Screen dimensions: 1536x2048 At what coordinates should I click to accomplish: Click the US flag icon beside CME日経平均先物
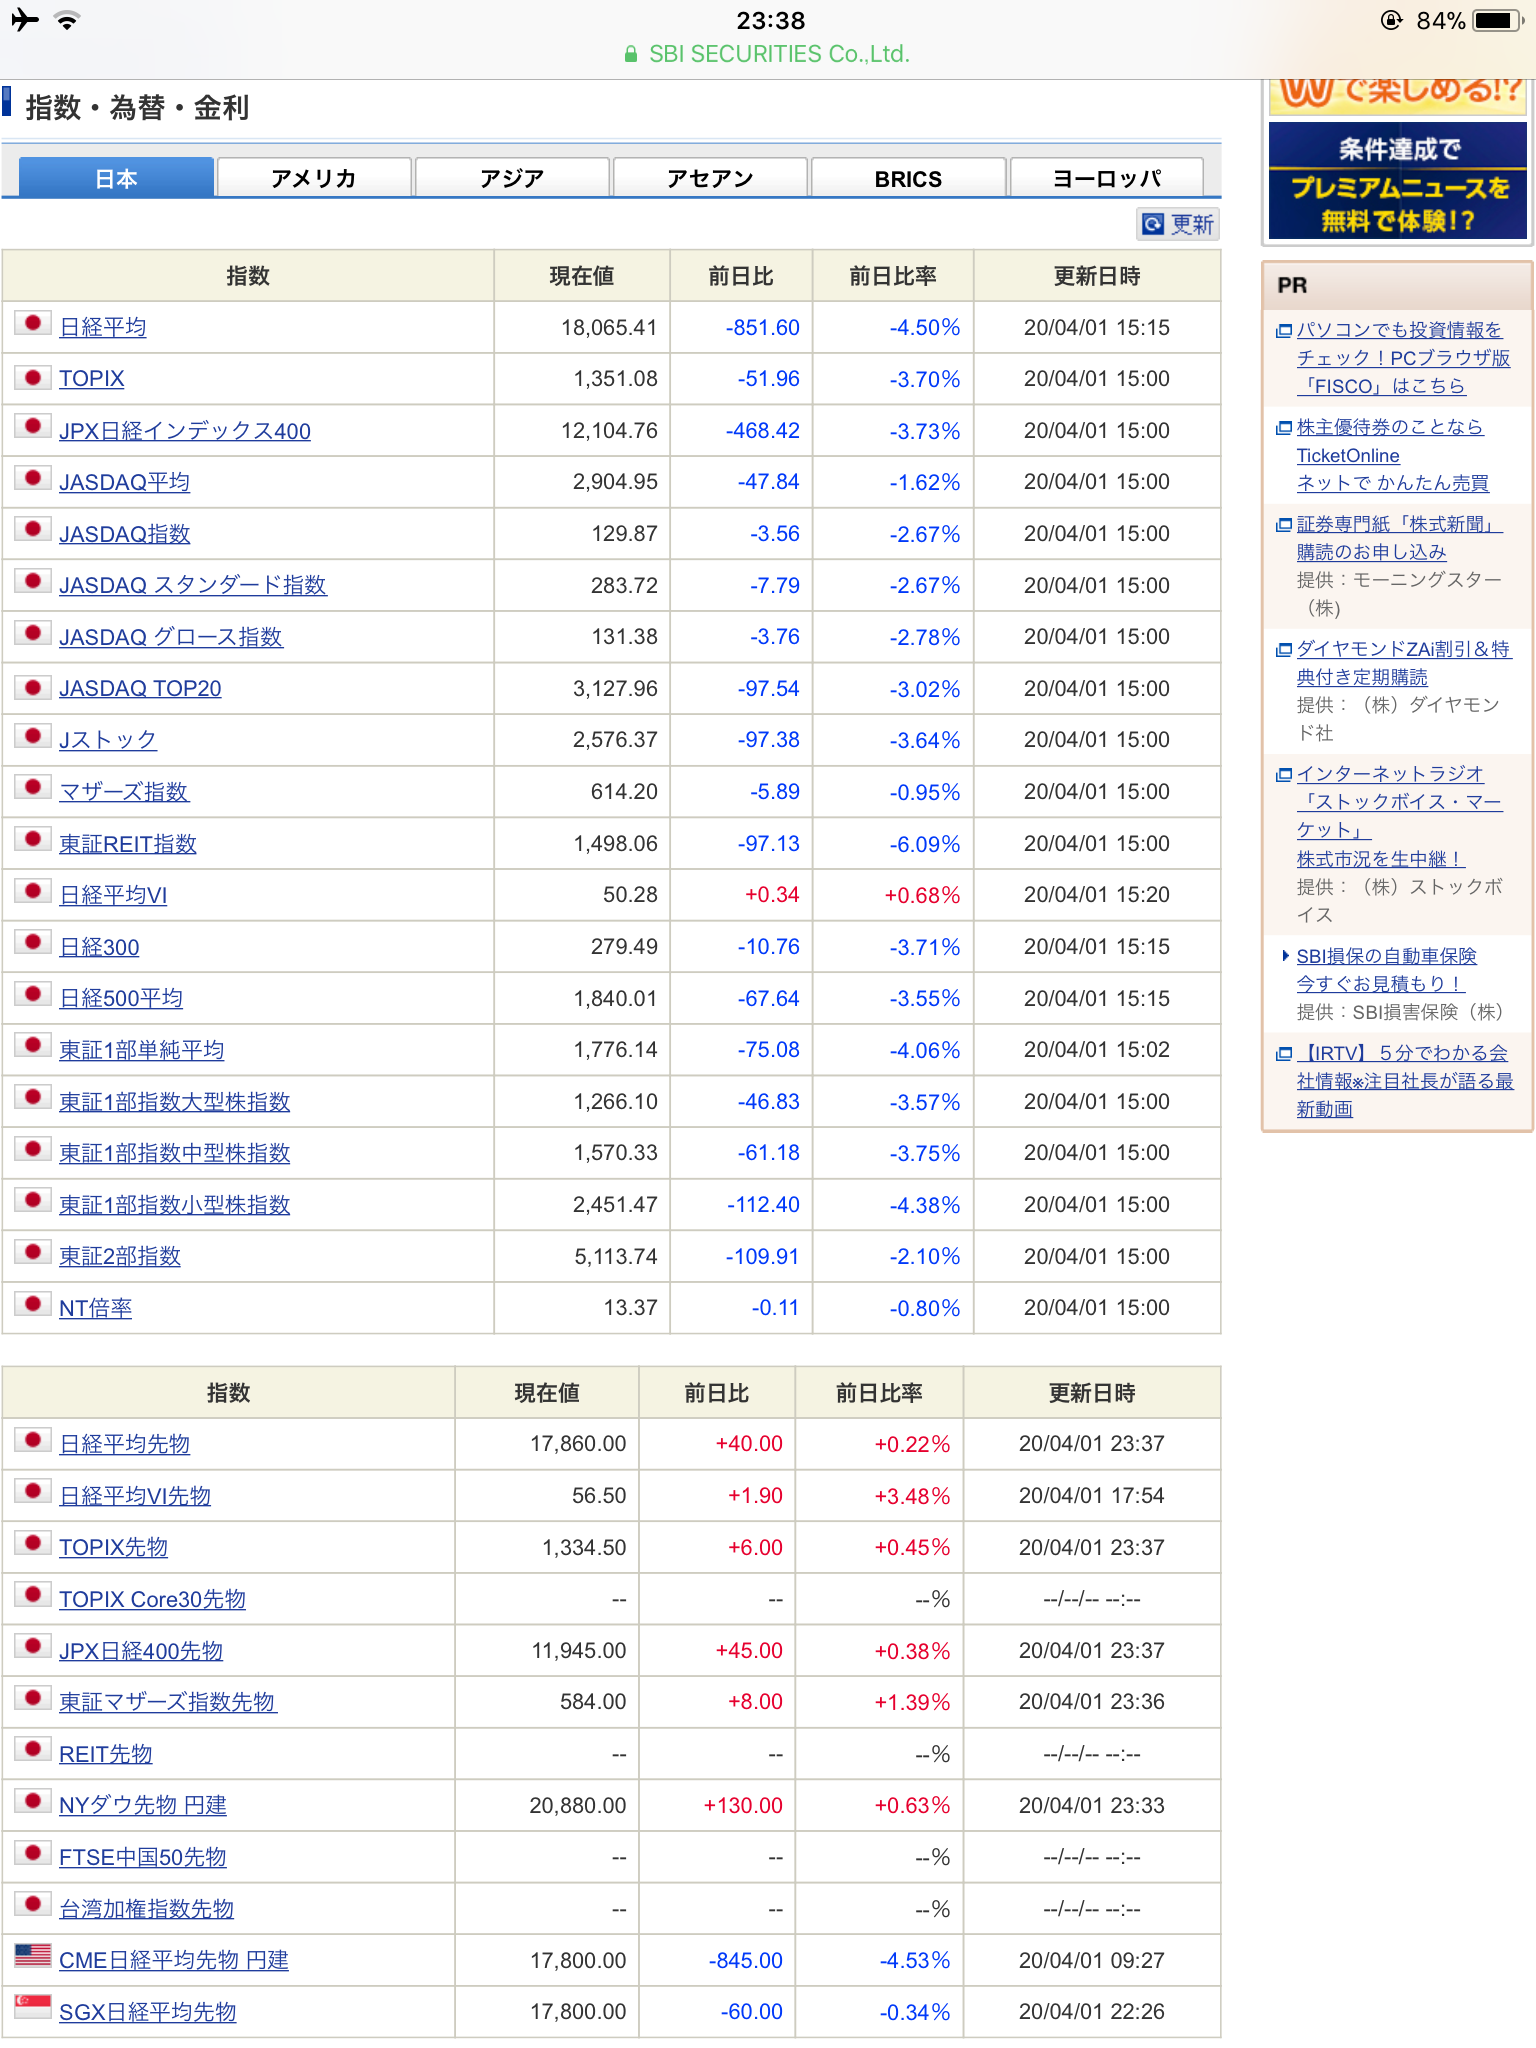click(x=33, y=1955)
